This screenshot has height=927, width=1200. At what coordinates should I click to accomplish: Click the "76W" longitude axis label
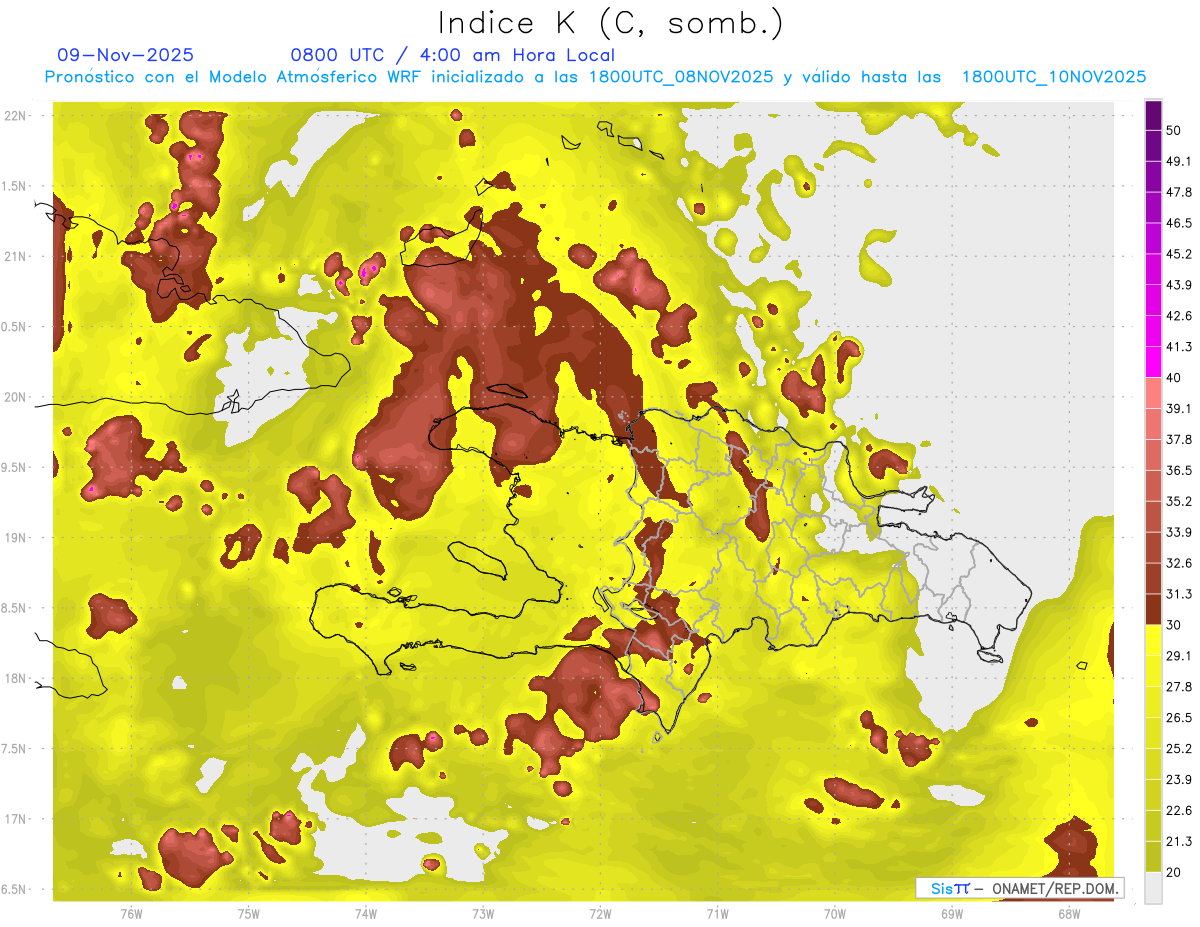pos(131,913)
